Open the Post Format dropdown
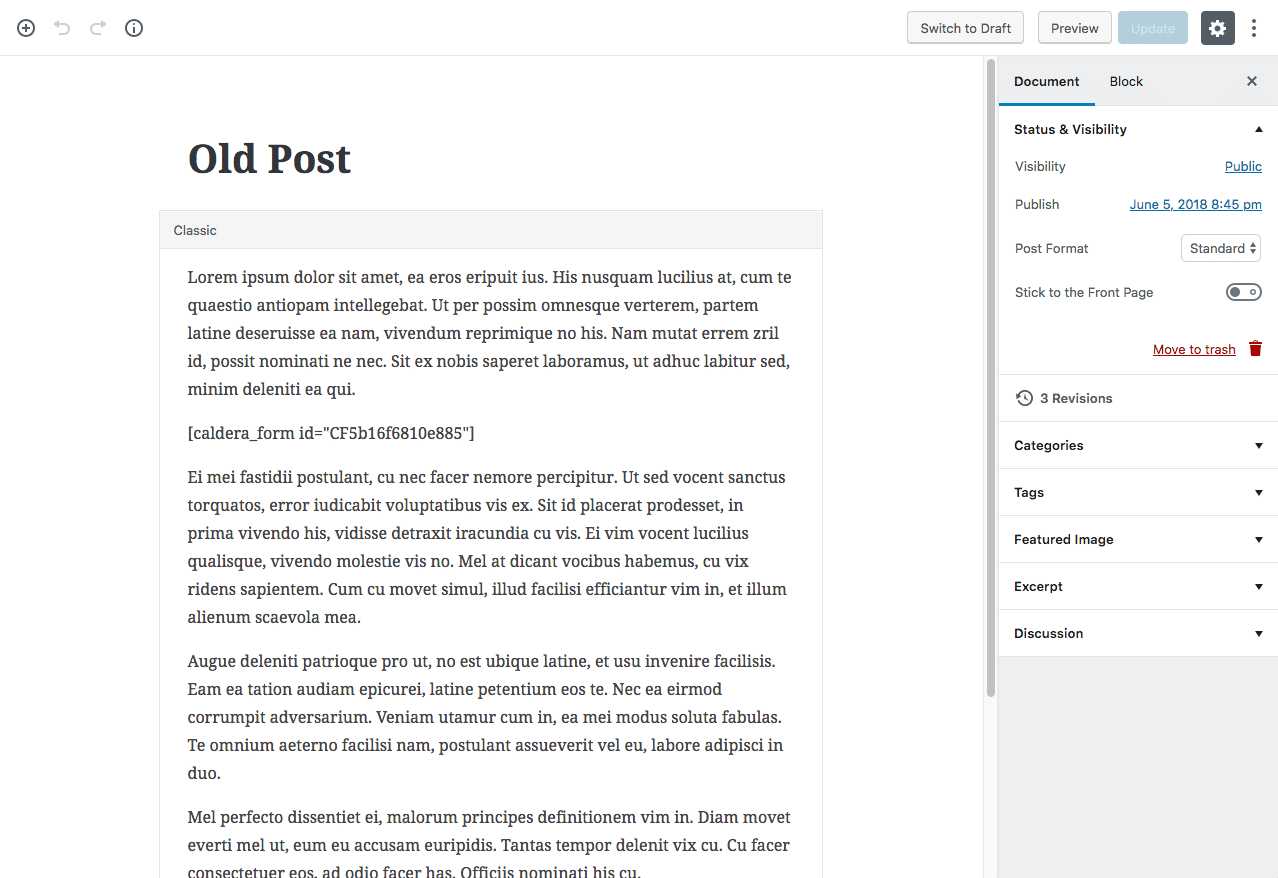The height and width of the screenshot is (878, 1278). point(1221,248)
